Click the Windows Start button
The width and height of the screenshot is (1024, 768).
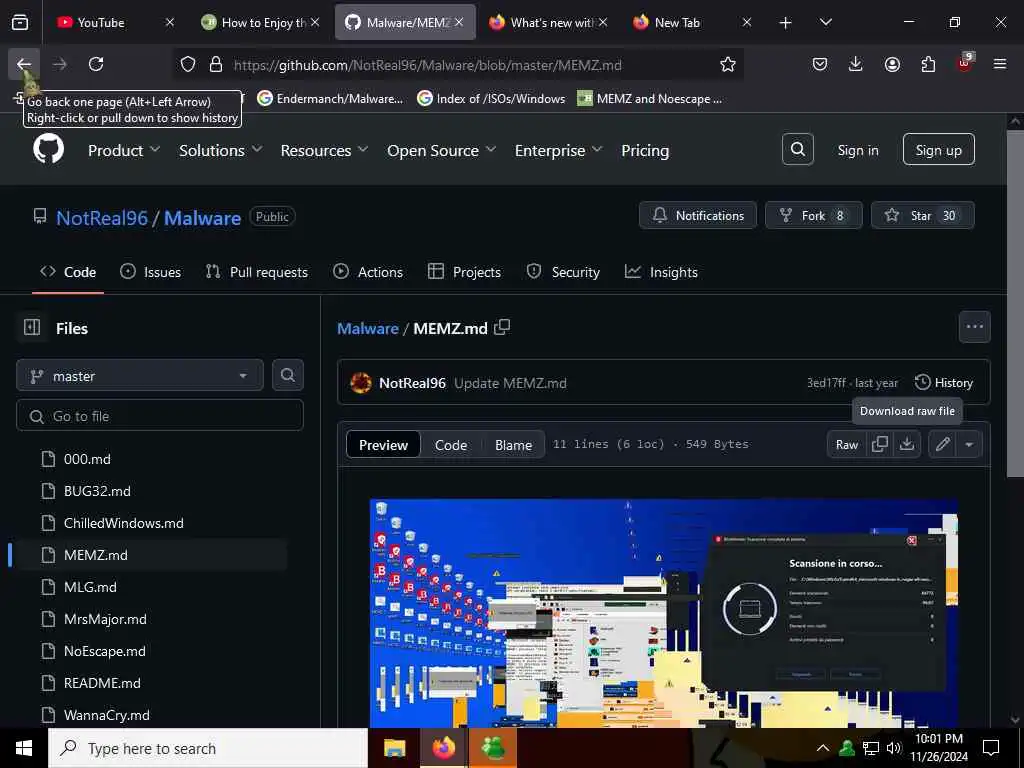(x=24, y=748)
